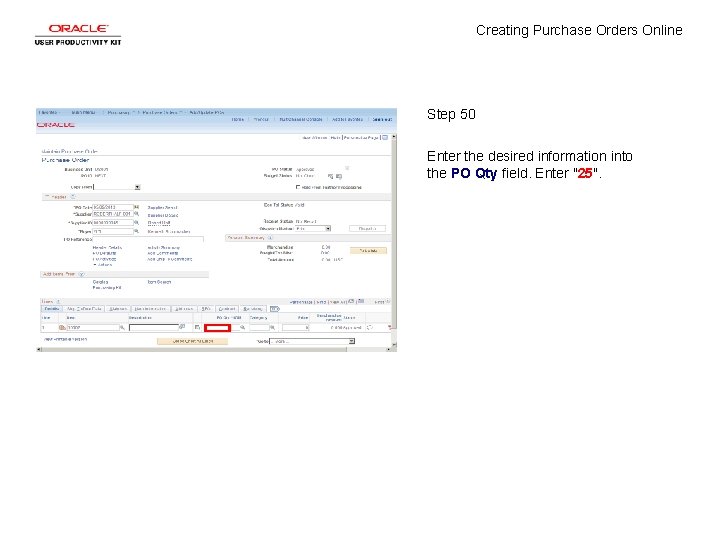Click the Purchasing Kit link

[x=107, y=288]
